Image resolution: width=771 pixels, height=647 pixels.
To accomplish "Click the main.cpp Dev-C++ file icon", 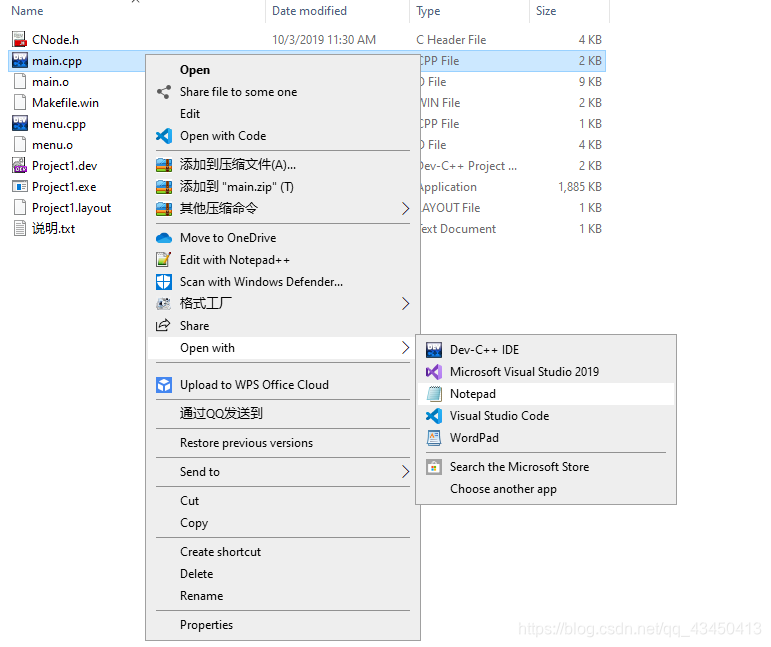I will 19,60.
